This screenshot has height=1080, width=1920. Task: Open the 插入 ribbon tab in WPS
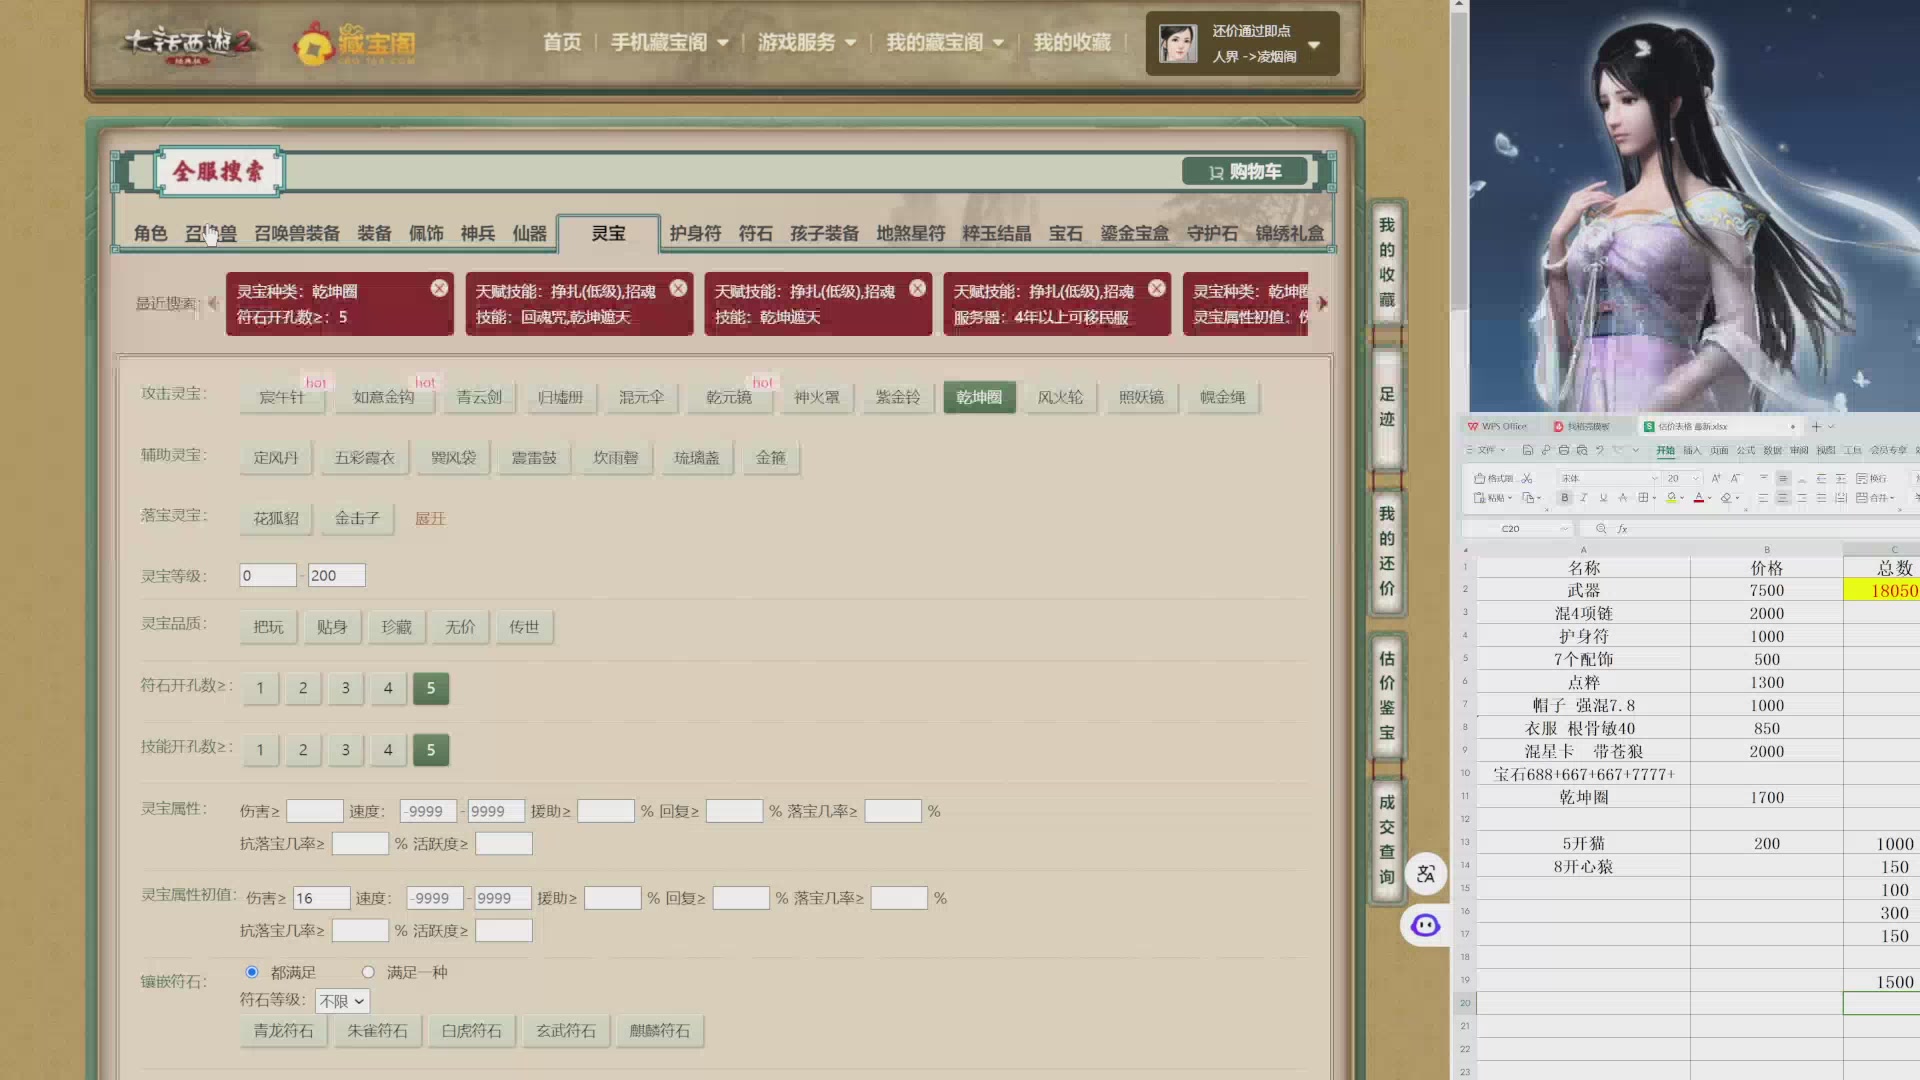click(1692, 450)
